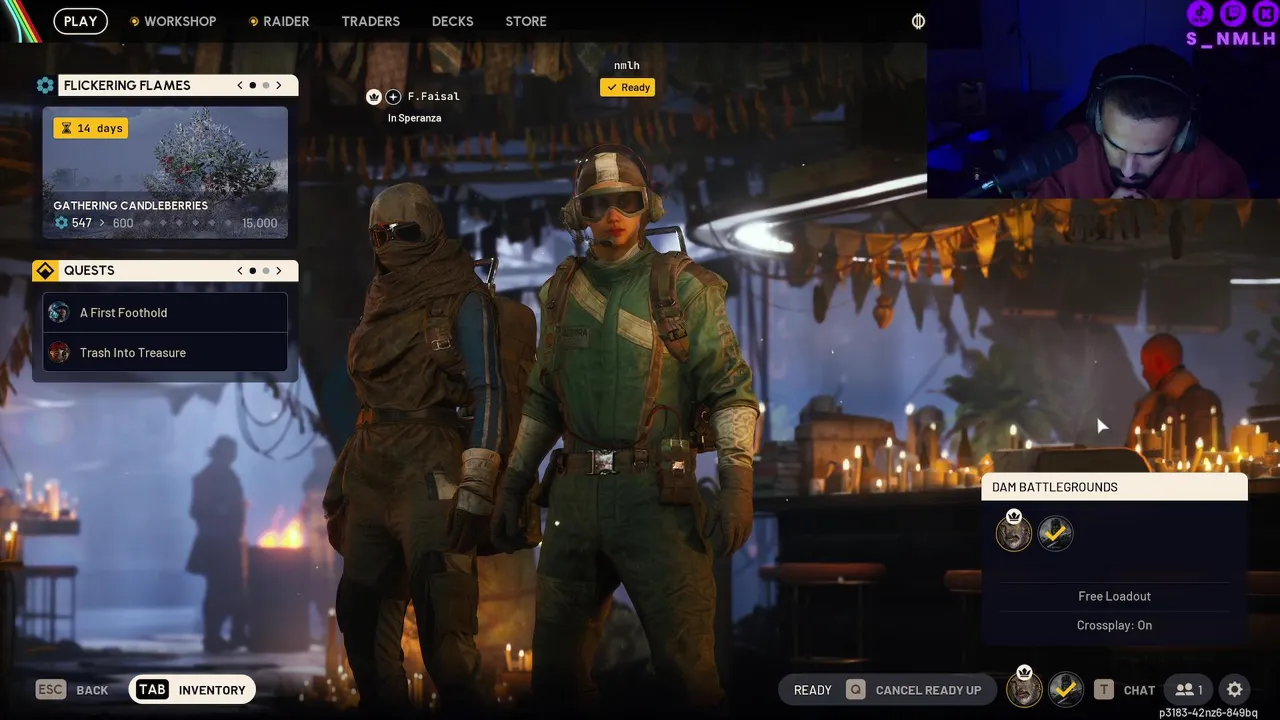Click the candleberries progress milestone track
Screen dimensions: 1280x720
tap(190, 224)
